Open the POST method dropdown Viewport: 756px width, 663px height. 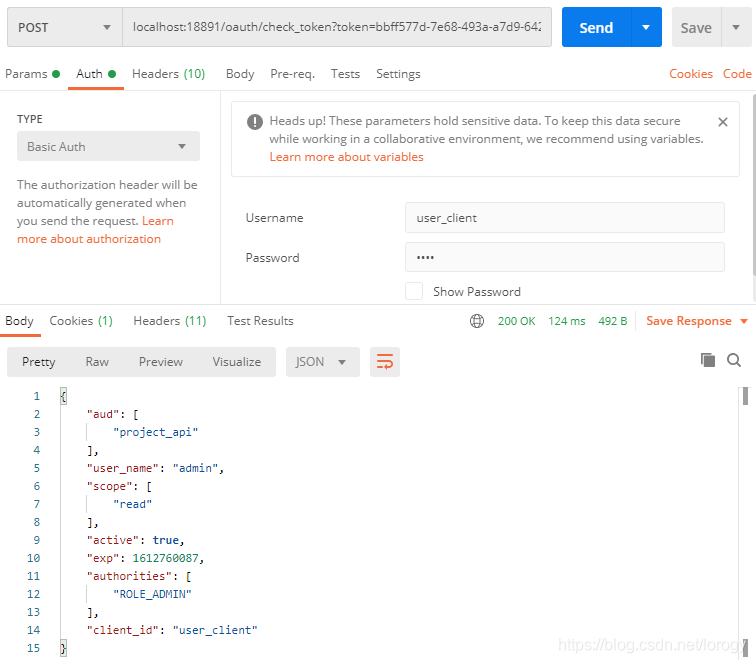(x=65, y=27)
